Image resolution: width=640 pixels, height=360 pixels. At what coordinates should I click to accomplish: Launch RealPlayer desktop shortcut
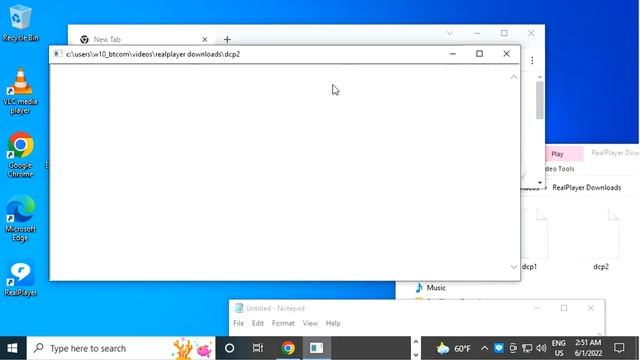[20, 279]
